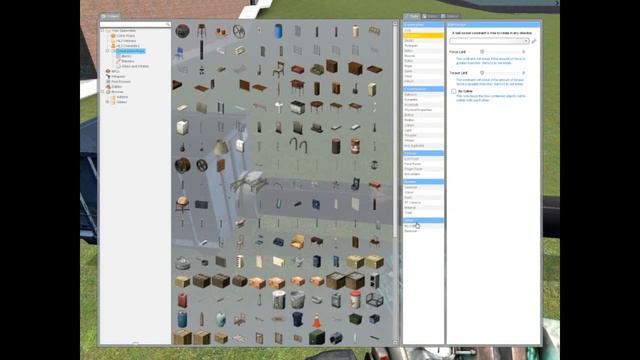Open the Entities category in tree

point(116,87)
